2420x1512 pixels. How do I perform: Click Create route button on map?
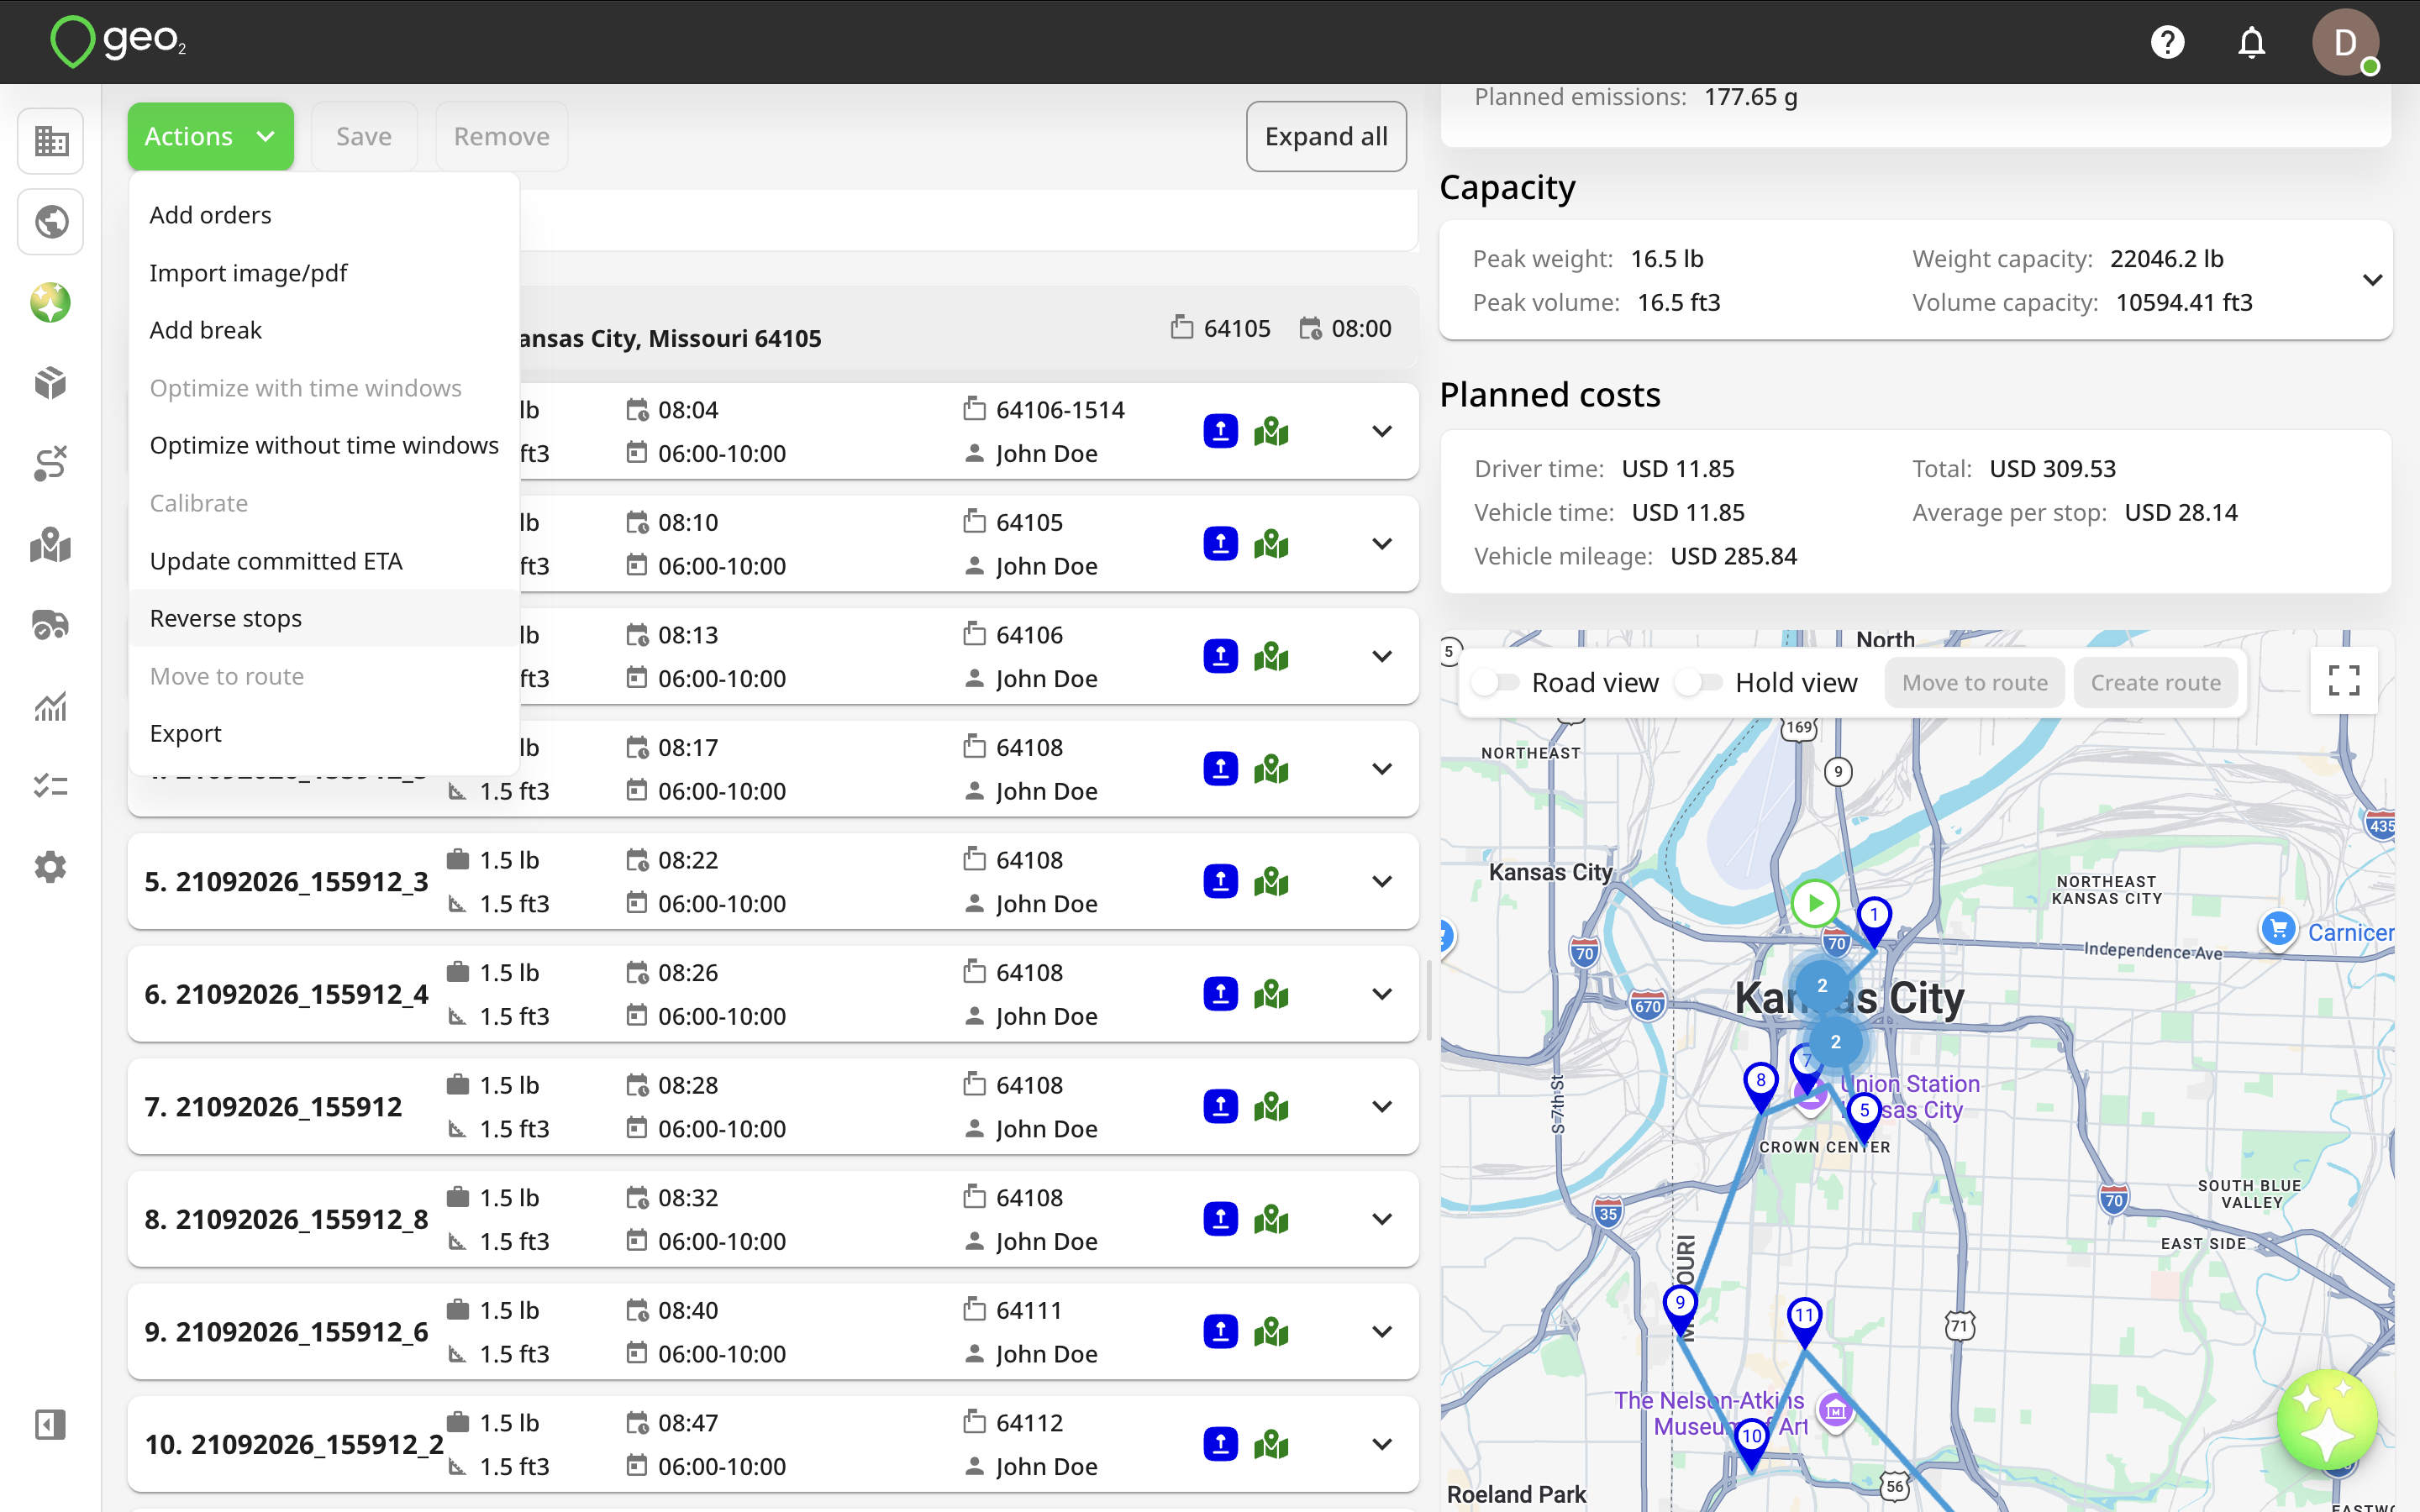point(2155,682)
